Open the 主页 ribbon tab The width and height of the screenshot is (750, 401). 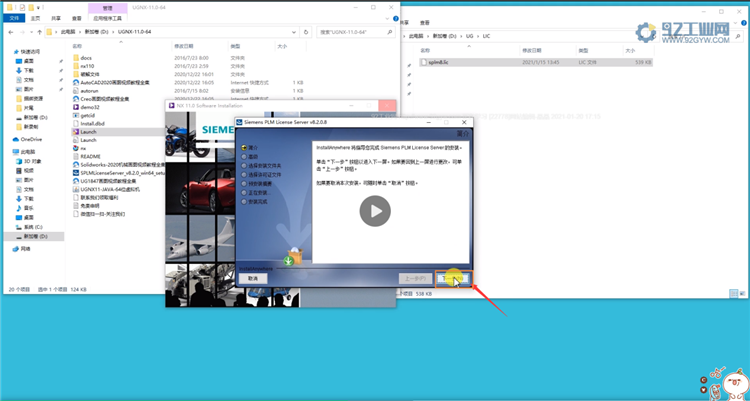[x=35, y=18]
